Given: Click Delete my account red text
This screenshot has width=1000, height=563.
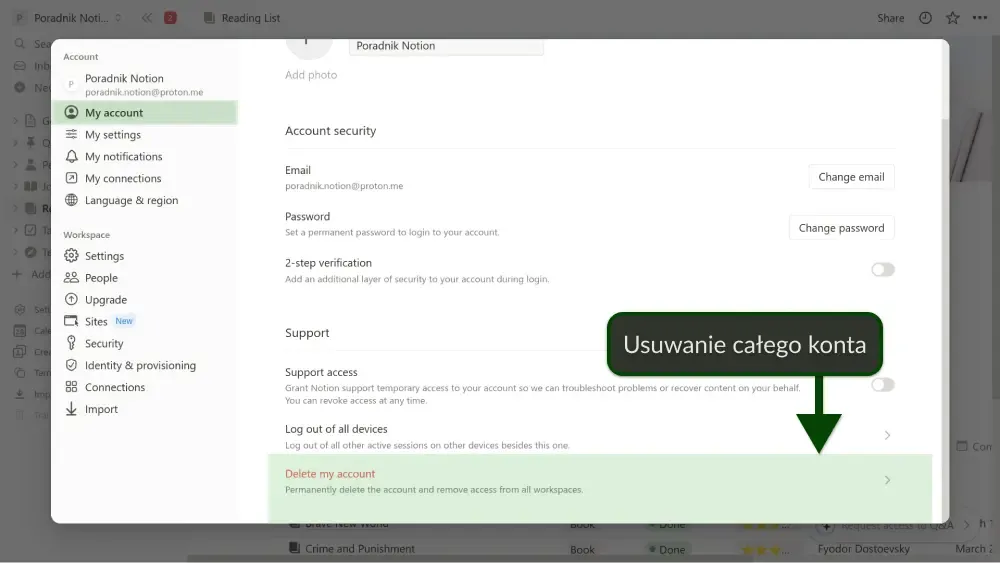Looking at the screenshot, I should (x=330, y=474).
